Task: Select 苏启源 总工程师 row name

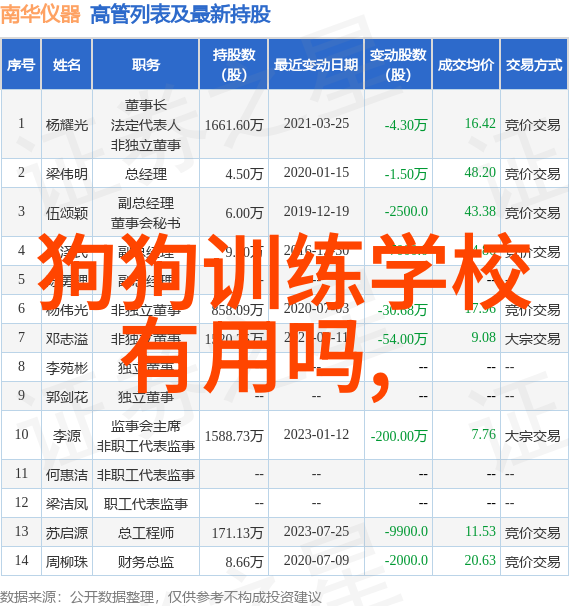Action: click(67, 533)
